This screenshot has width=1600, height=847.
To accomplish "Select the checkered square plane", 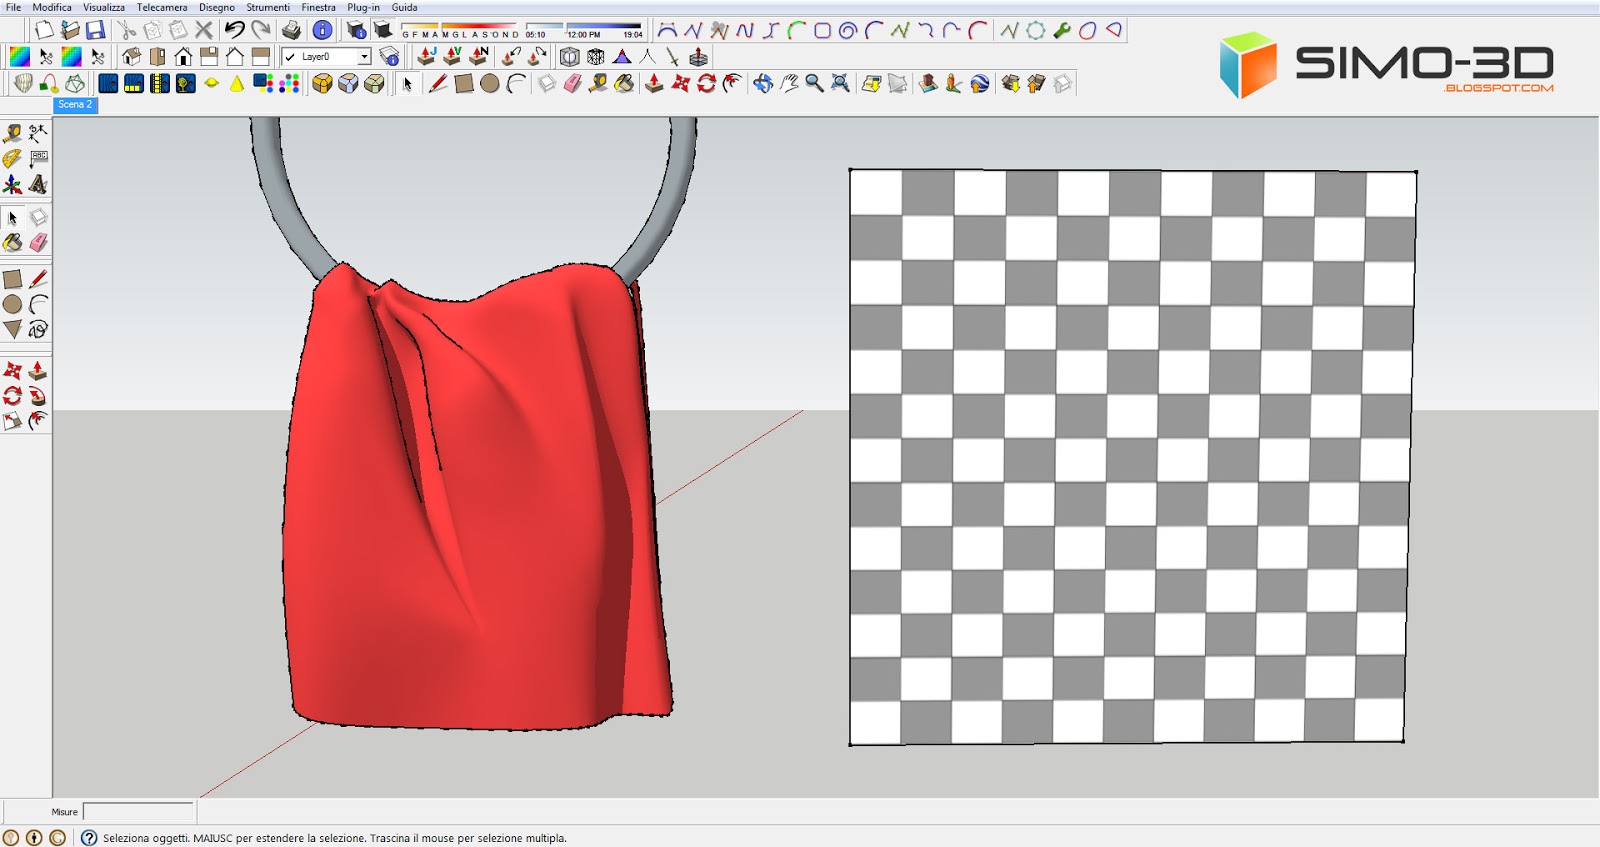I will [1132, 457].
